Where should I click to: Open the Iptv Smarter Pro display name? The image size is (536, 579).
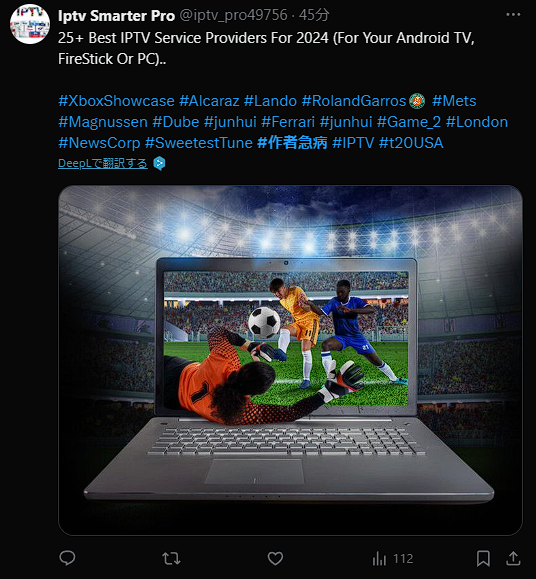pos(116,16)
